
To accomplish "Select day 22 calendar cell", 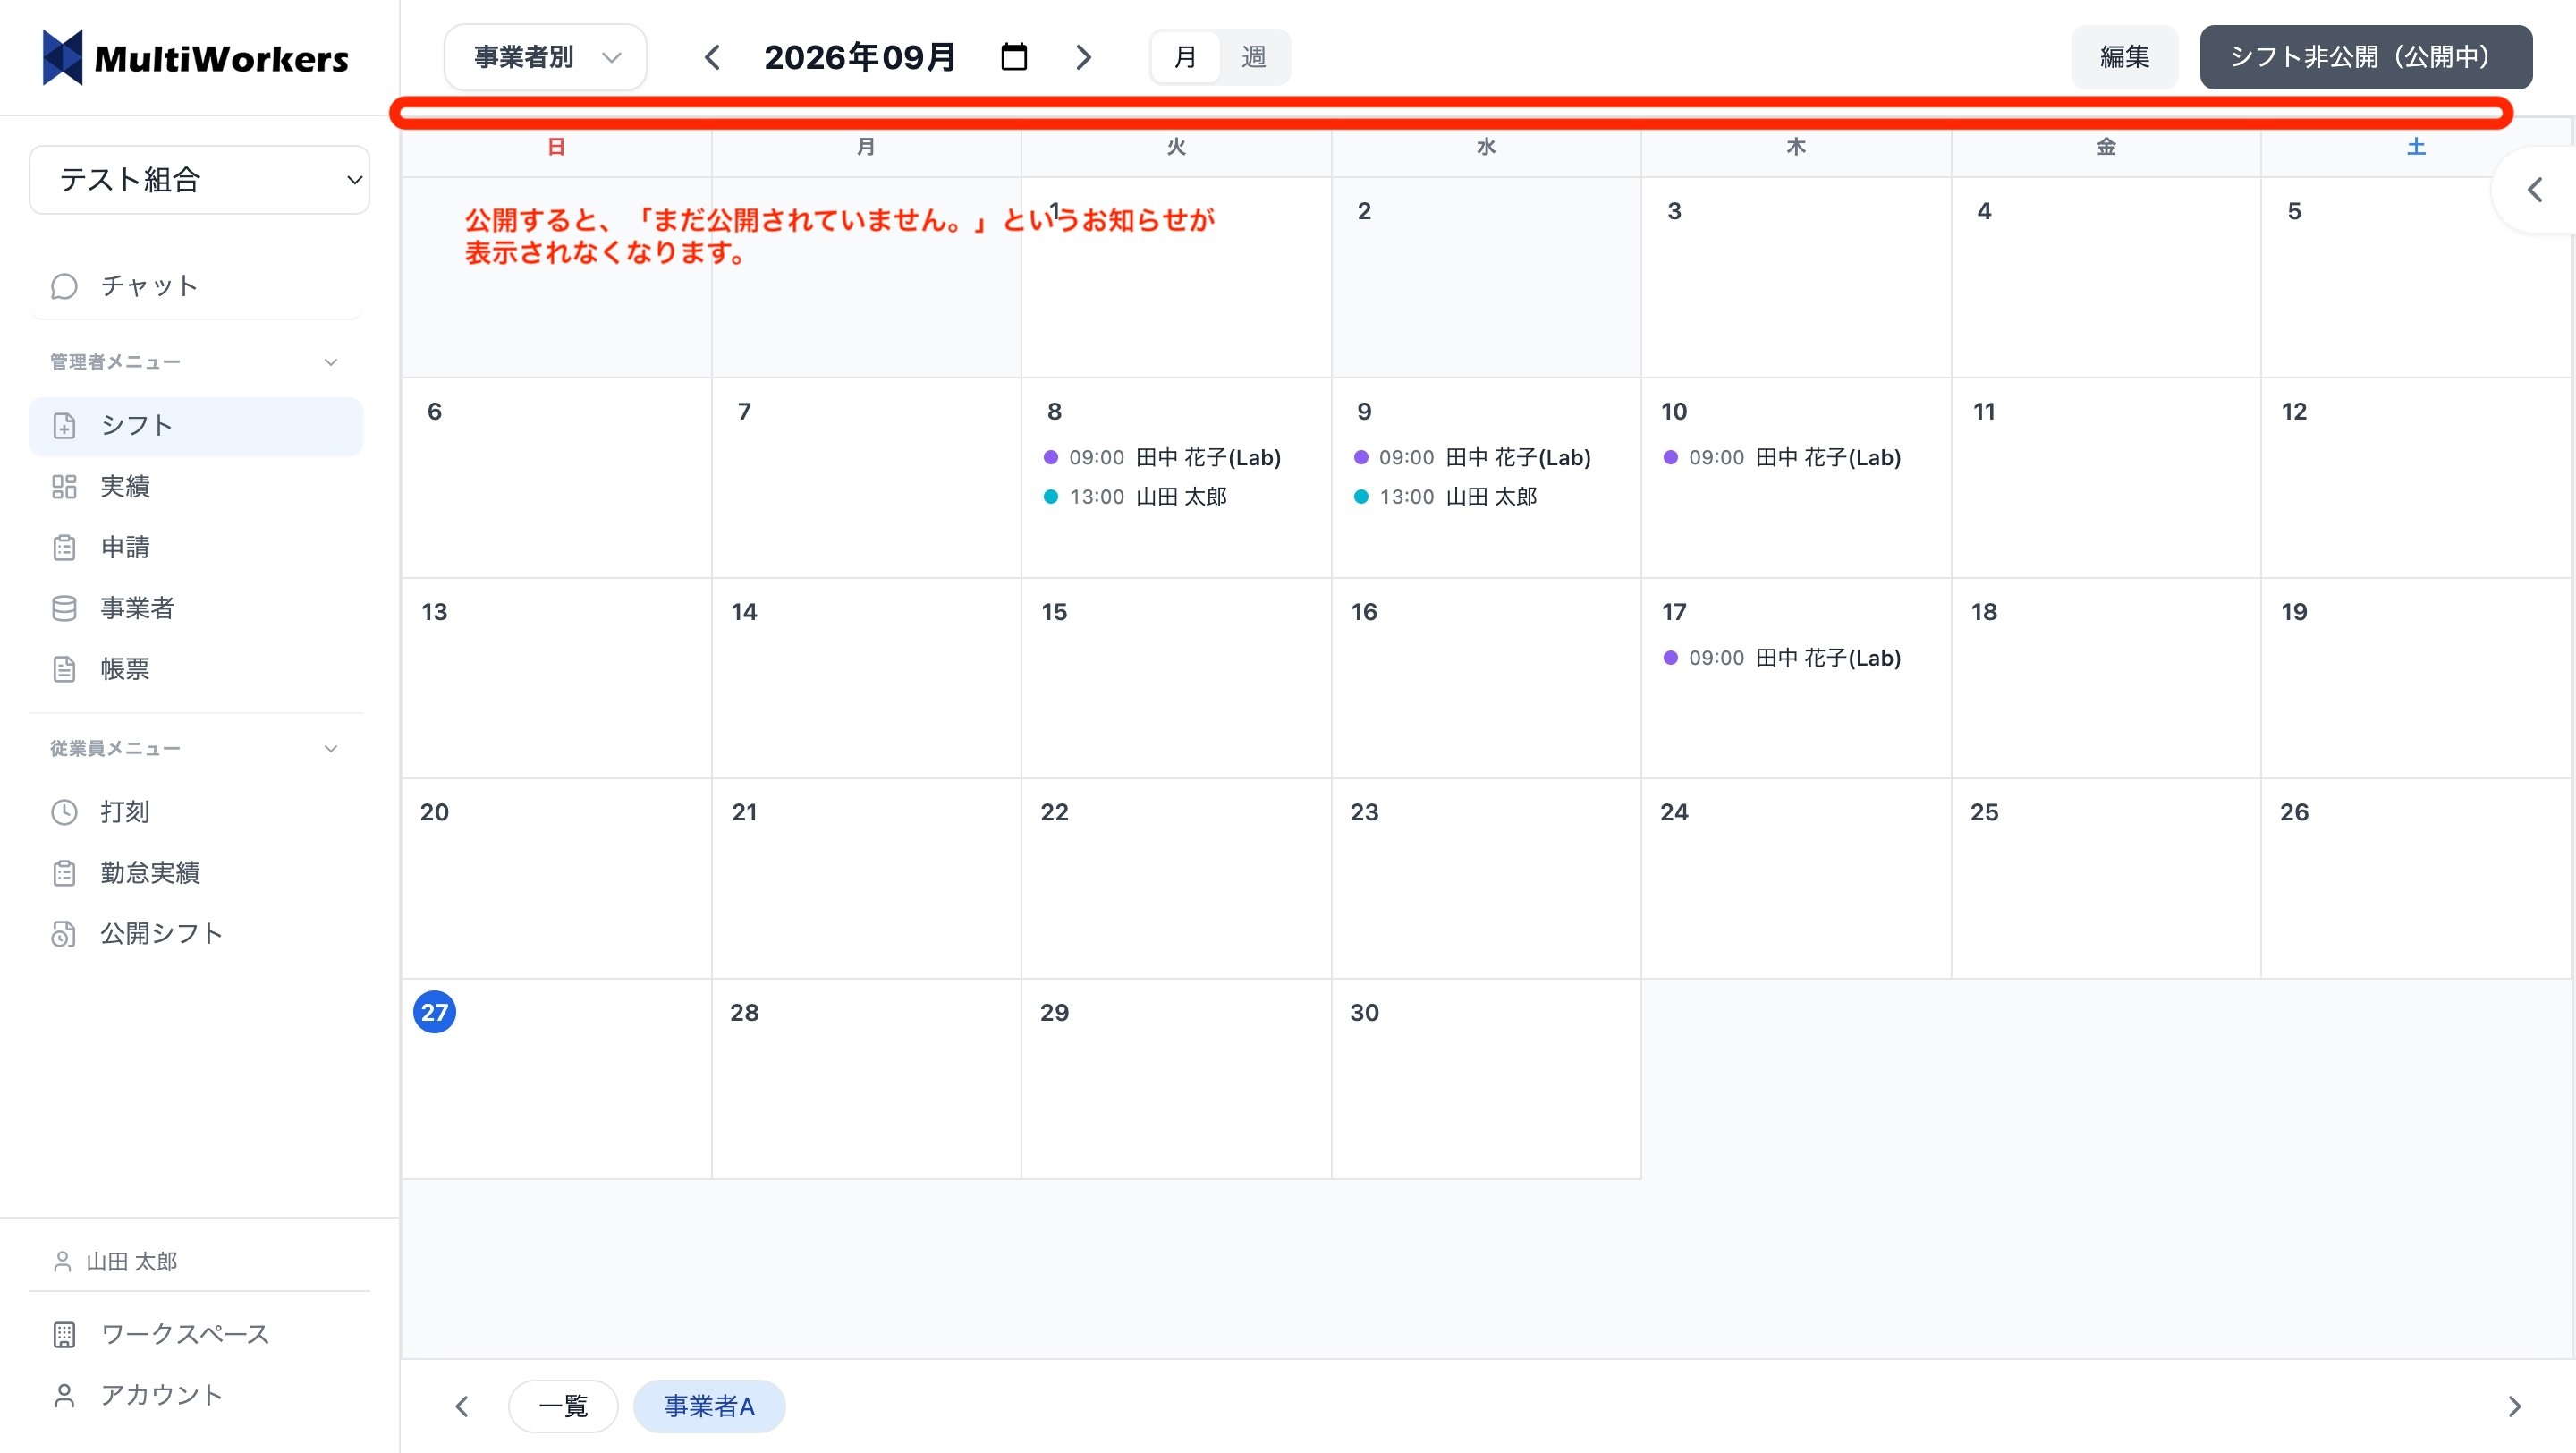I will pyautogui.click(x=1176, y=878).
